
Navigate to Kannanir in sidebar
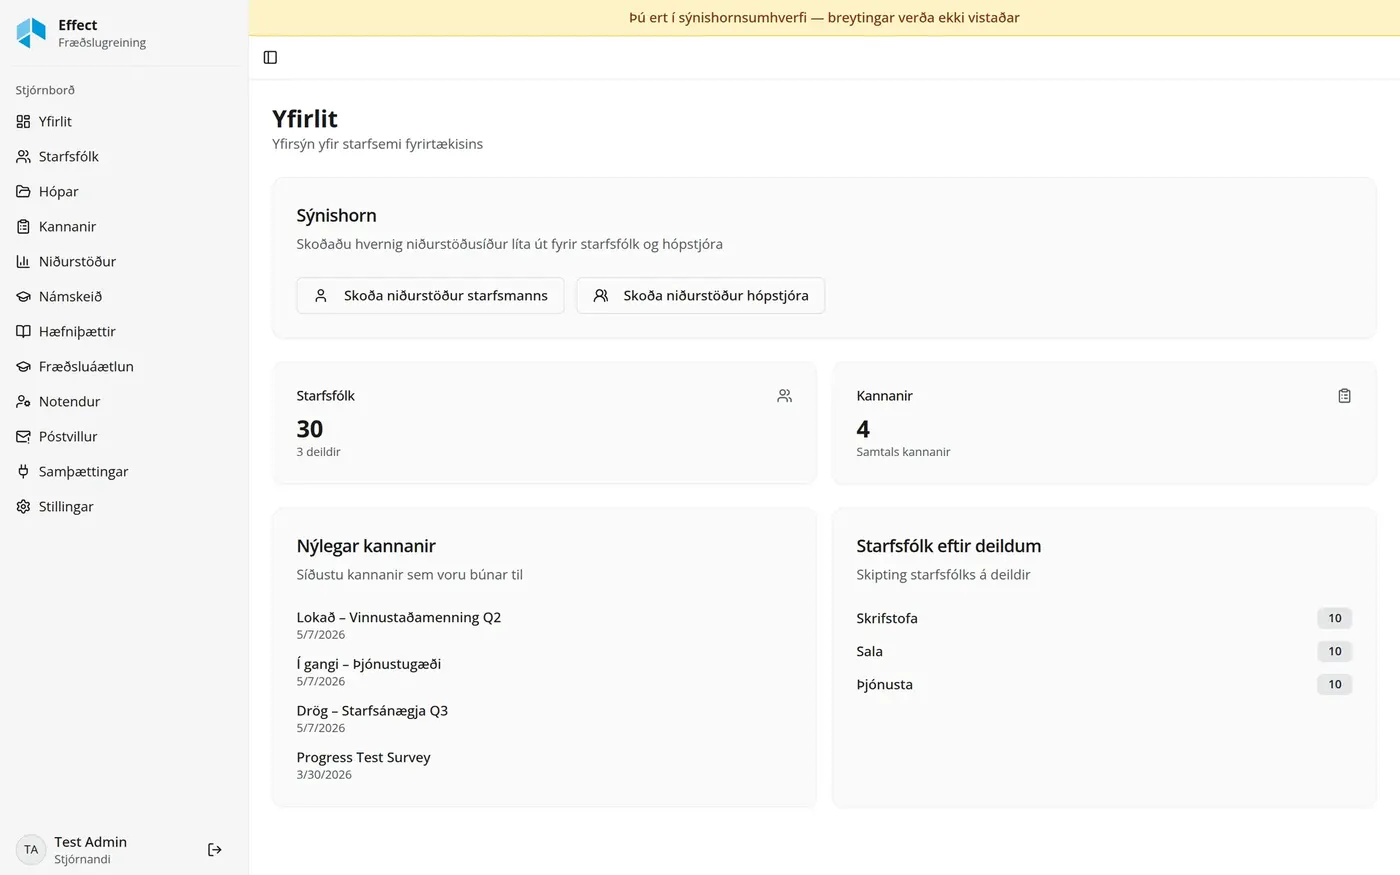[124, 226]
